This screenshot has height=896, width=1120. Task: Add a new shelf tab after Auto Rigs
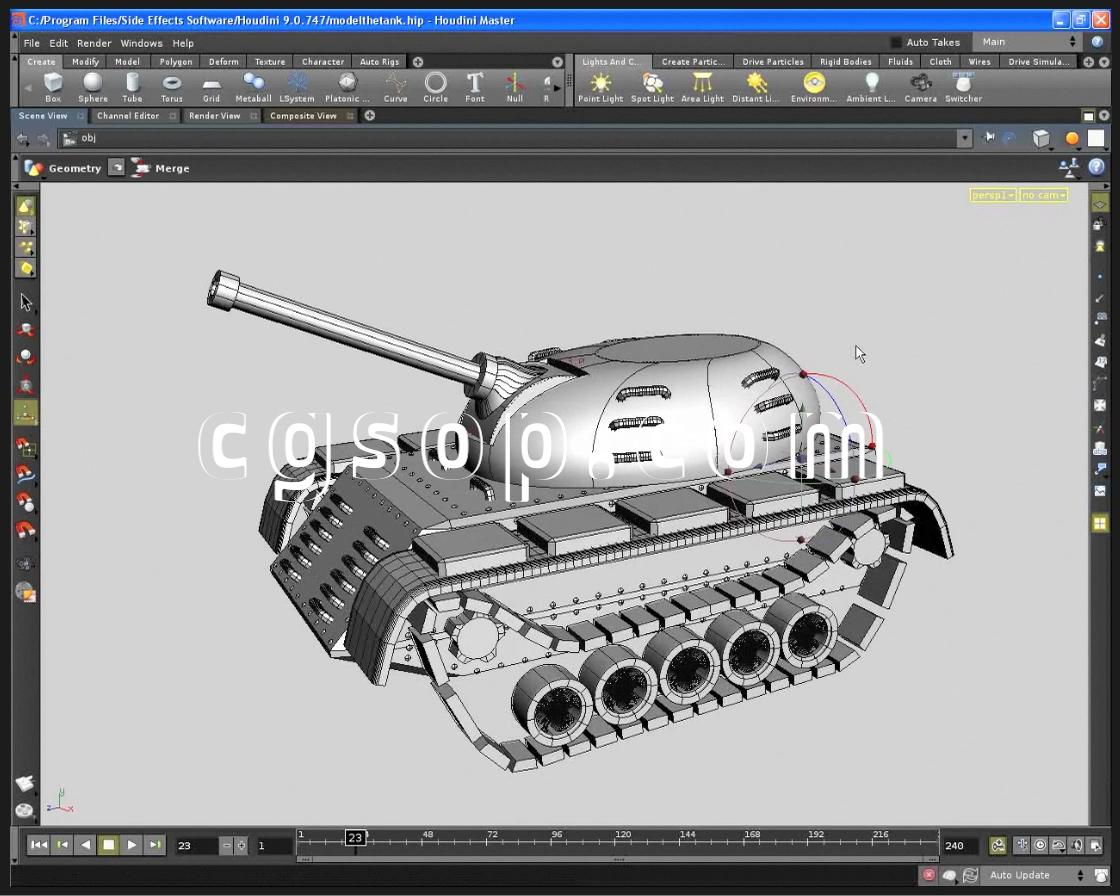[418, 62]
